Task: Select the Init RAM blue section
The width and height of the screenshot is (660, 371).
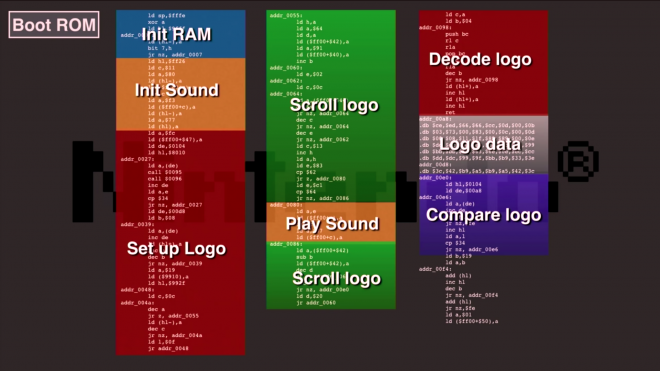Action: click(181, 34)
